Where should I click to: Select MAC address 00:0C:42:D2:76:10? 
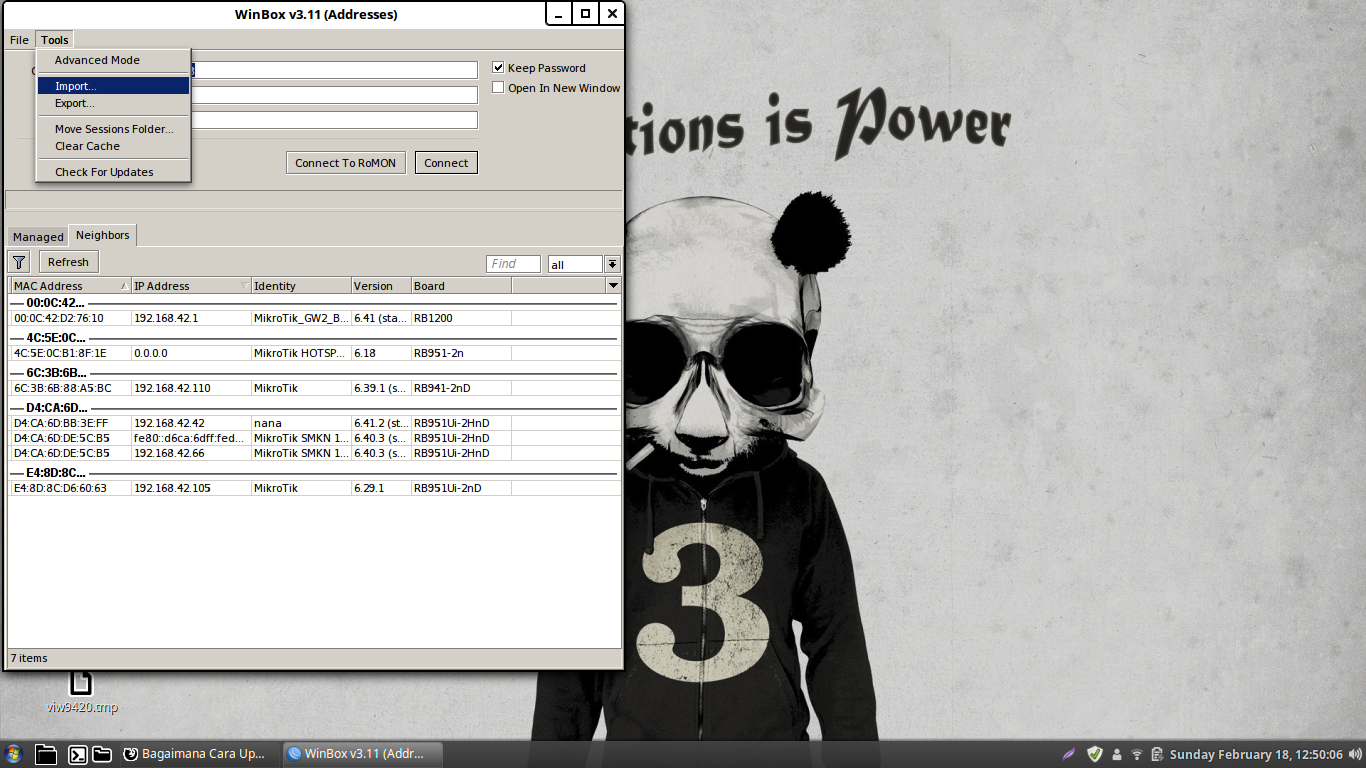click(x=58, y=318)
